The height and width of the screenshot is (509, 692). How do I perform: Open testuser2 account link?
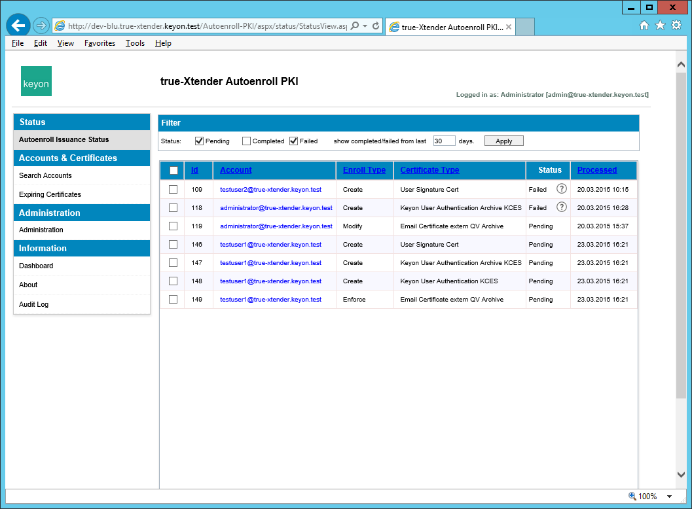coord(271,189)
